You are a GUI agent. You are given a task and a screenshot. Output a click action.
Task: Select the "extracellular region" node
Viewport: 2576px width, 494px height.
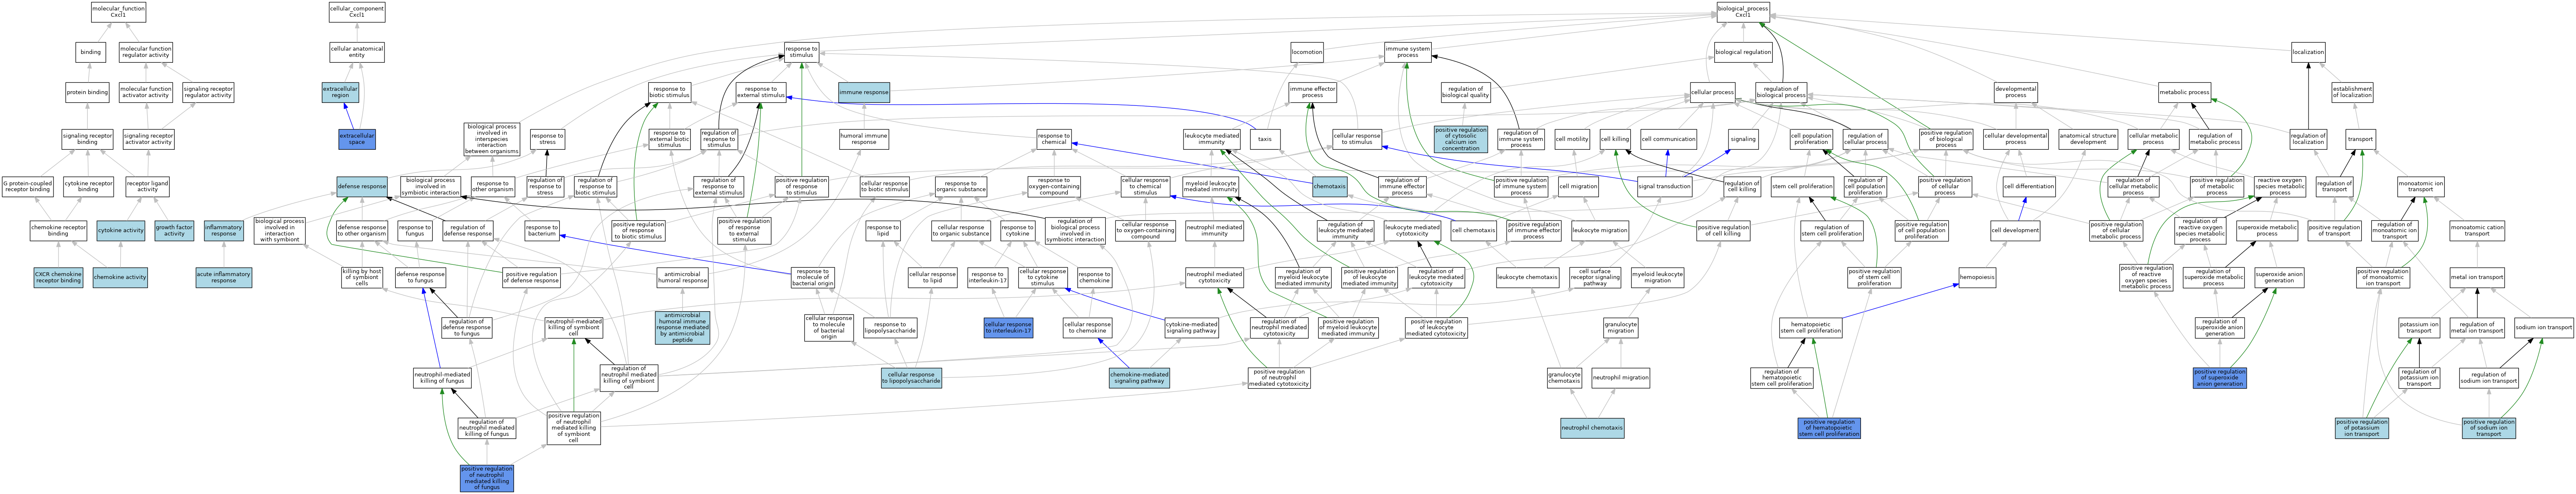(x=340, y=92)
